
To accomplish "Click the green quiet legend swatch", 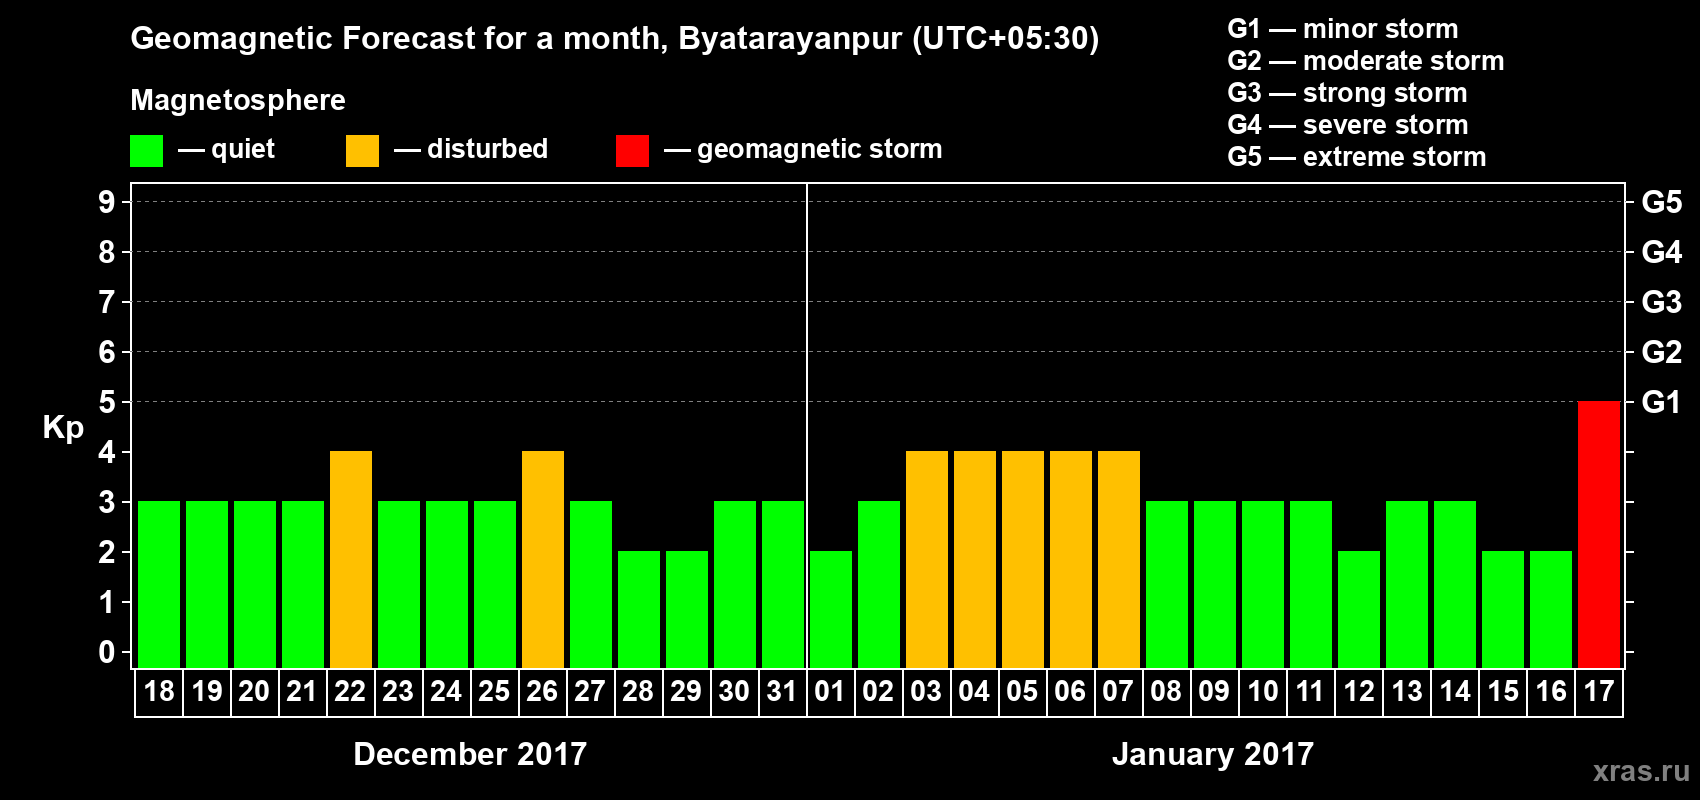I will point(147,151).
